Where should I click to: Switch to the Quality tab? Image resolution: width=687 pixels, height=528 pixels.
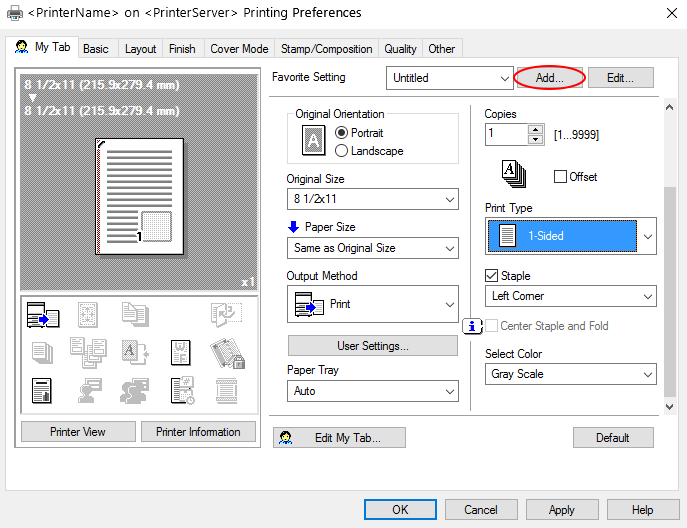pyautogui.click(x=400, y=49)
